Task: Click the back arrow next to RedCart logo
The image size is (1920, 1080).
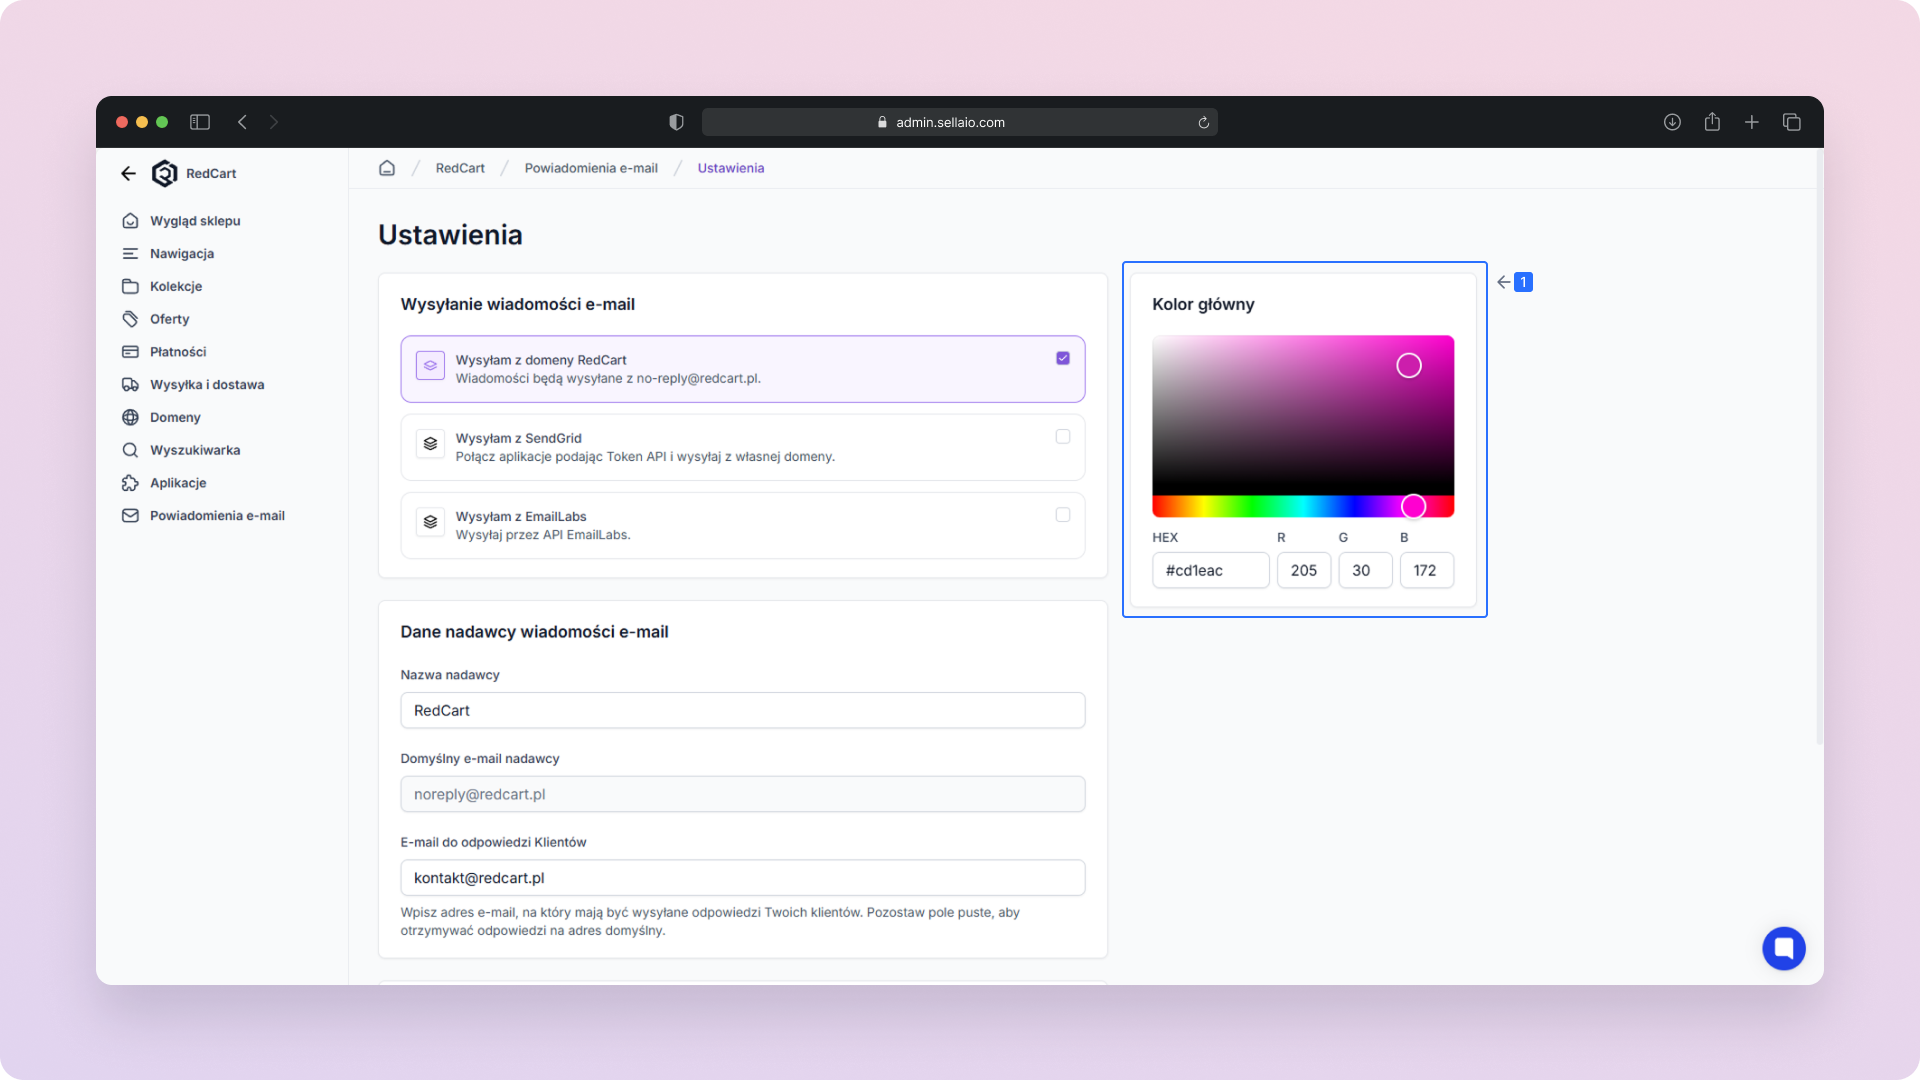Action: [128, 174]
